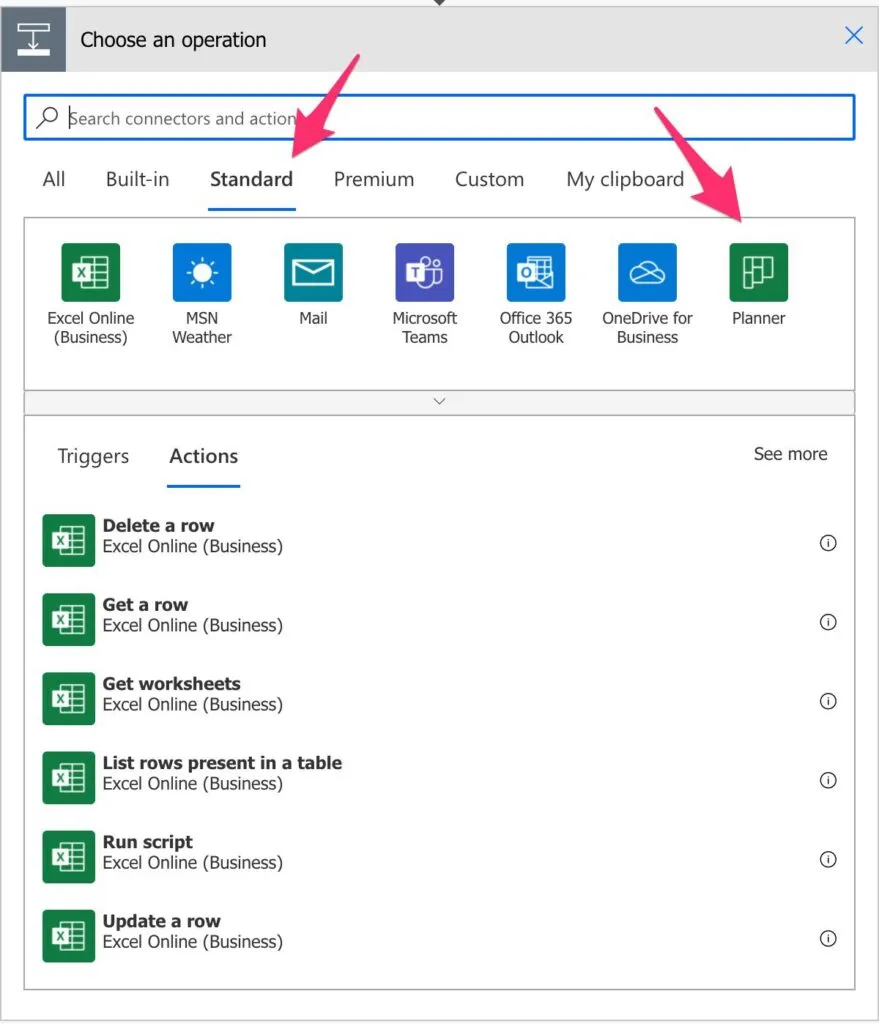Pick the OneDrive for Business connector
Viewport: 879px width, 1024px height.
coord(647,272)
